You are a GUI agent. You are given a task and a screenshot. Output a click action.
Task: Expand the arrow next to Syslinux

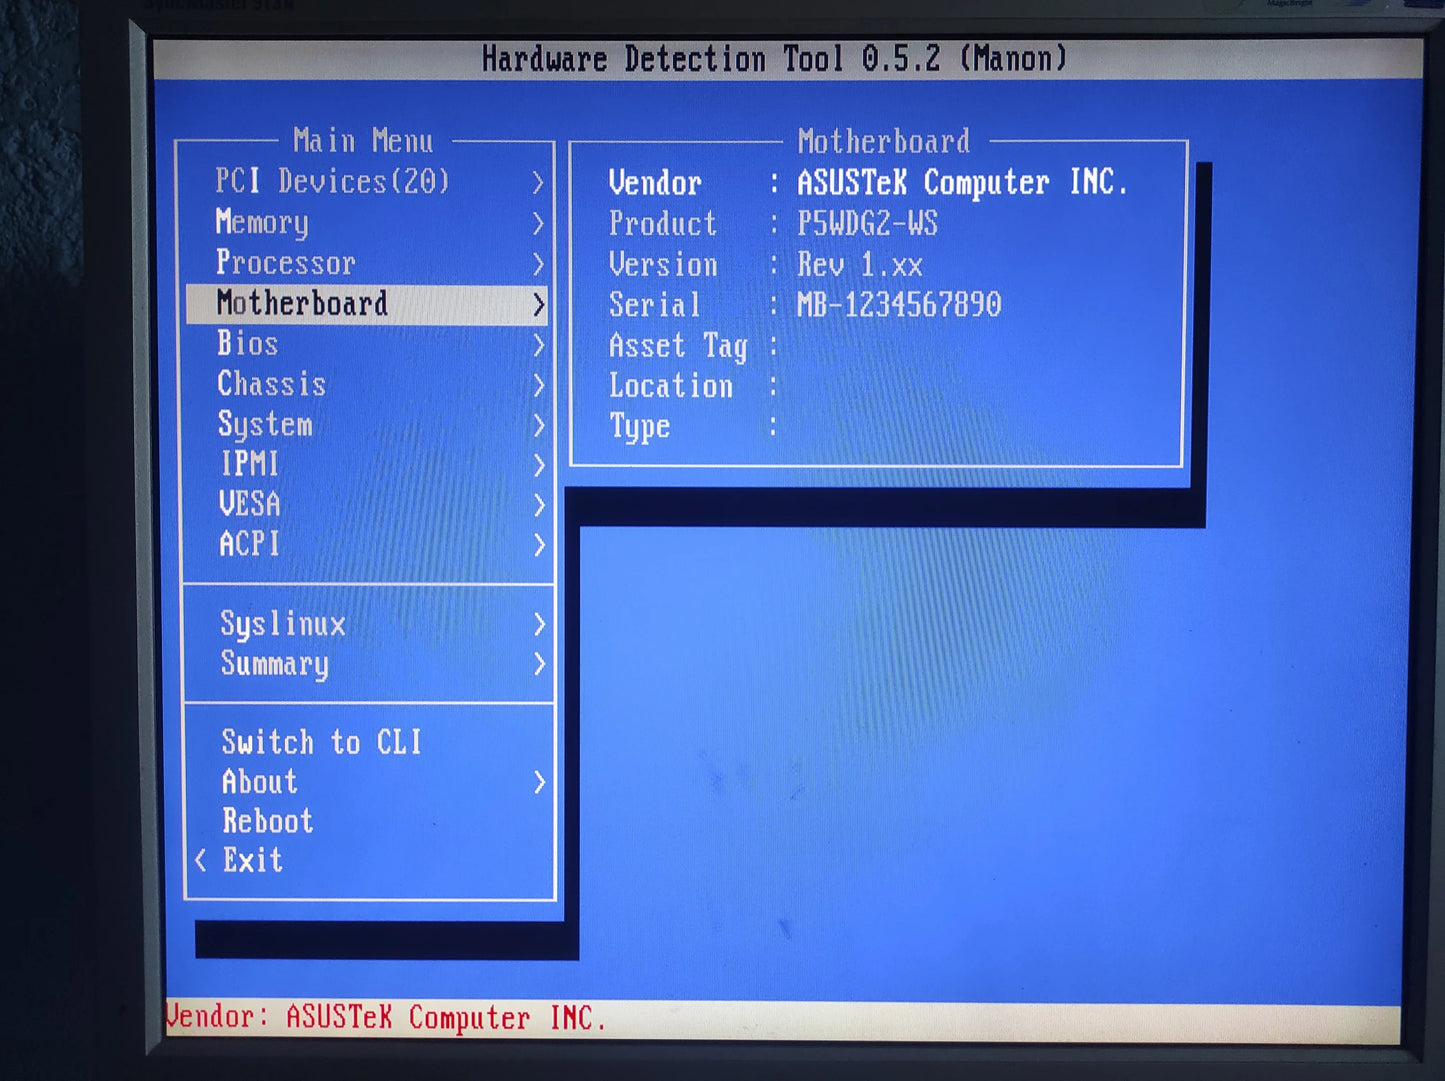(x=540, y=624)
